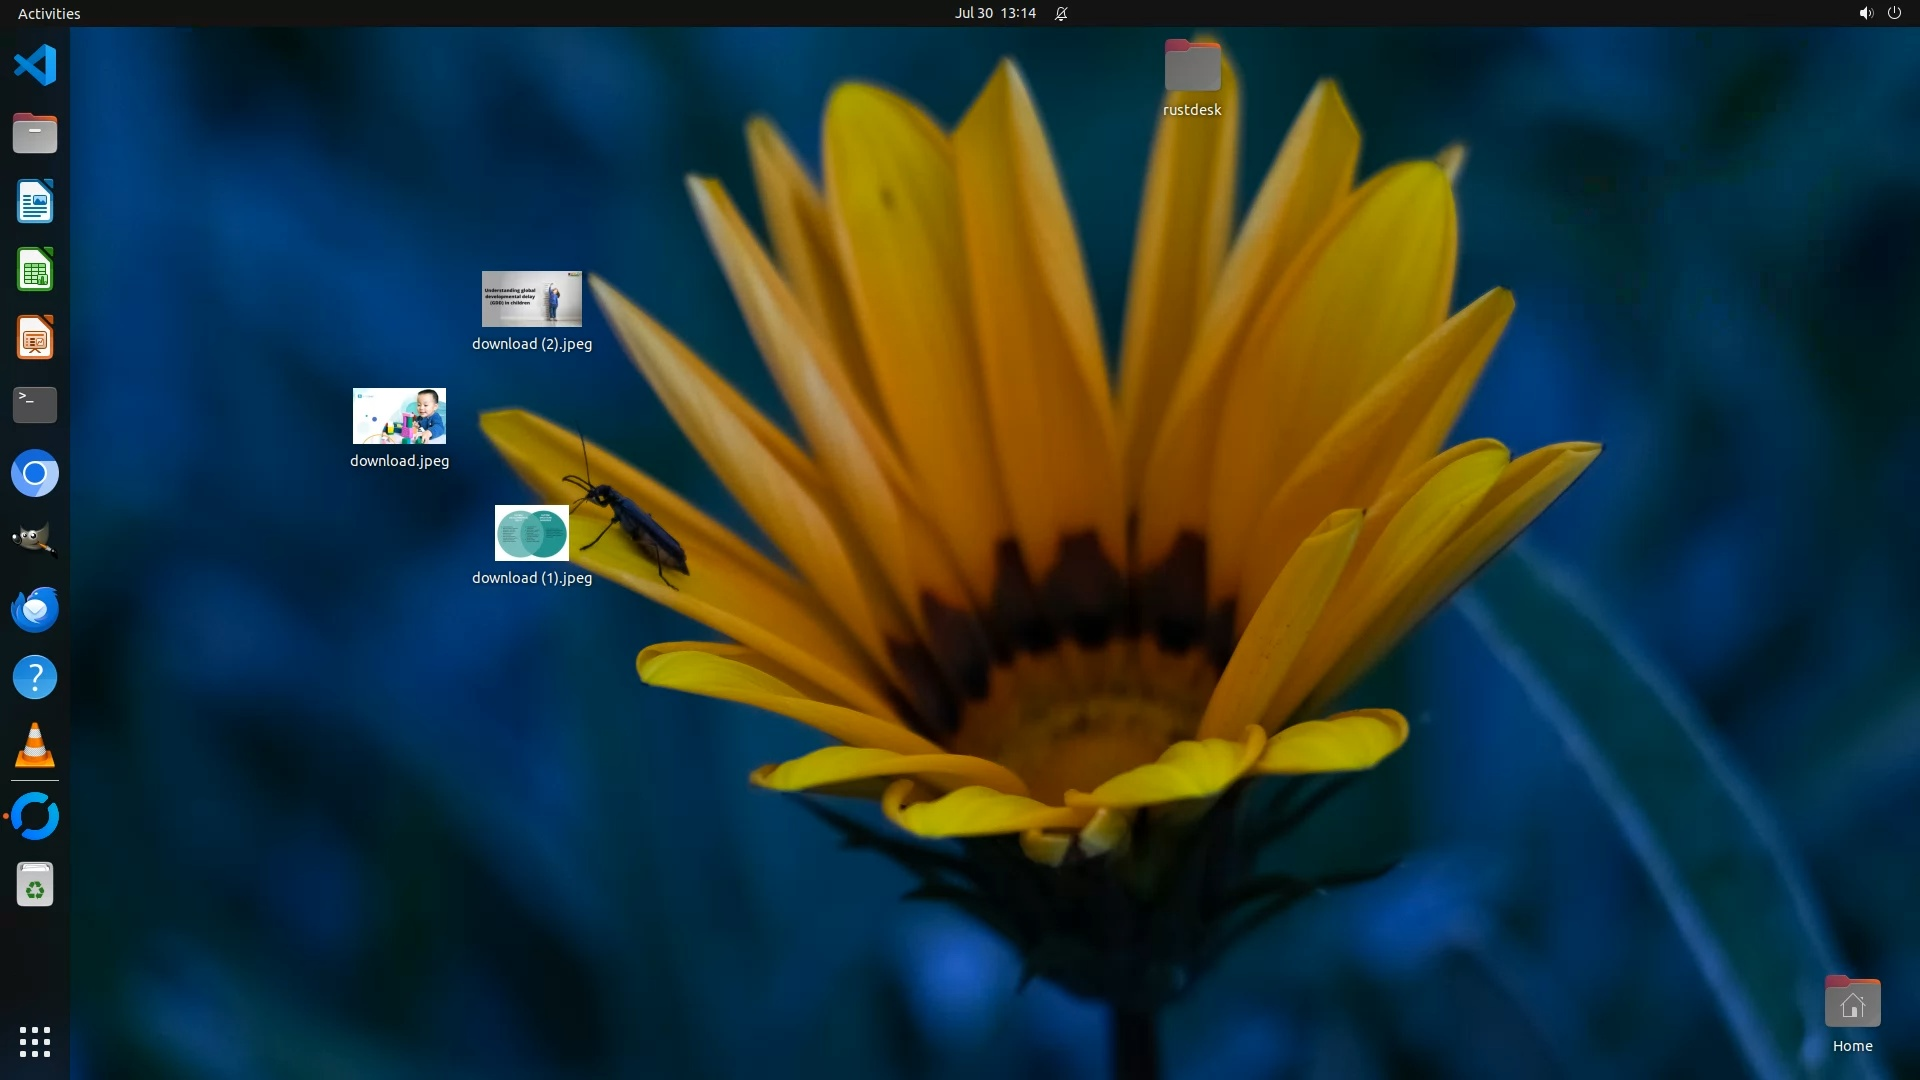Open Visual Studio Code from the dock

coord(35,66)
